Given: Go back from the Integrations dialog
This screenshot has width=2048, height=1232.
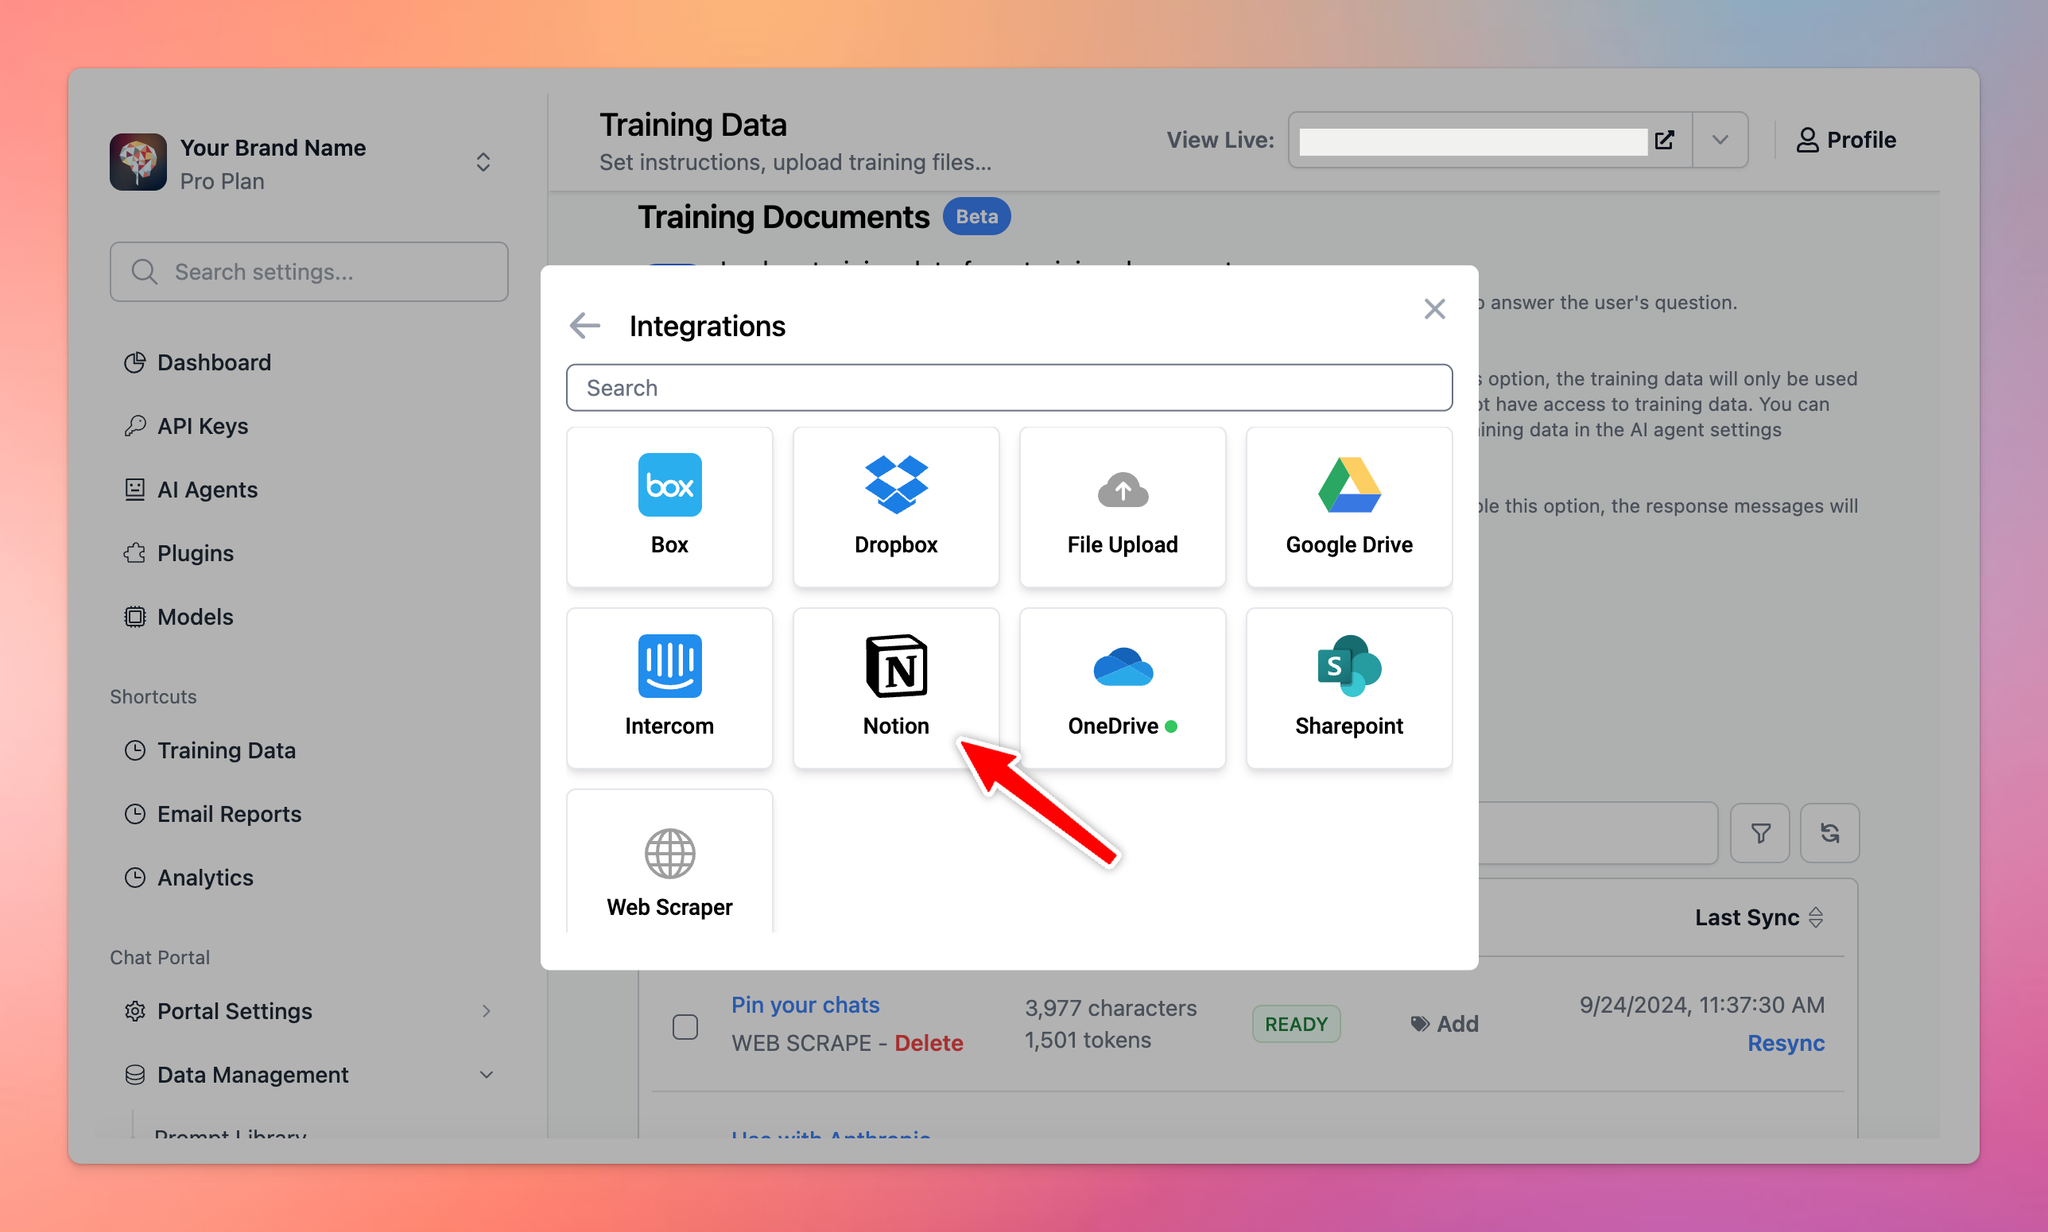Looking at the screenshot, I should tap(585, 326).
